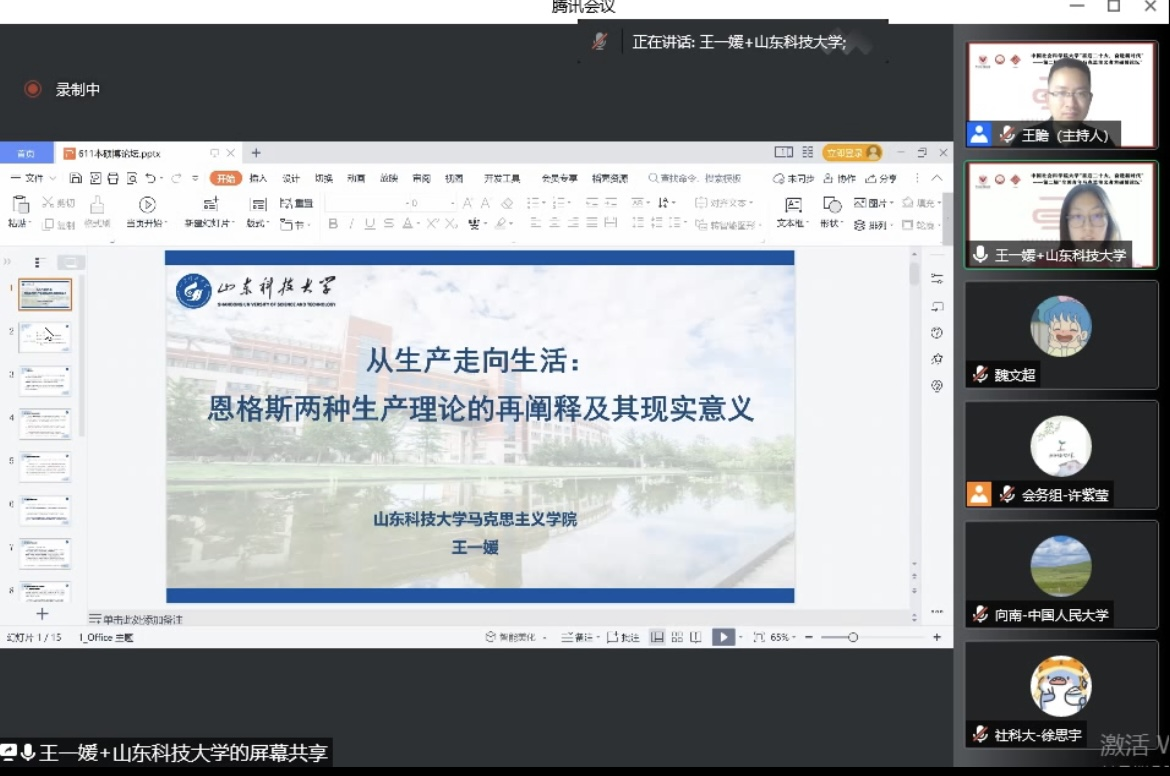
Task: Switch to the 设计 ribbon tab
Action: tap(291, 178)
